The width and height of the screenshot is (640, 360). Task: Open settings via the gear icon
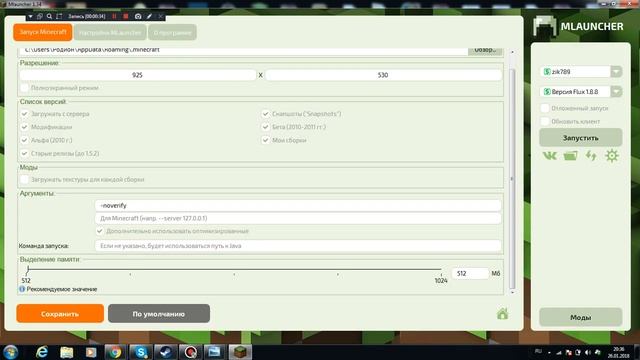[611, 156]
